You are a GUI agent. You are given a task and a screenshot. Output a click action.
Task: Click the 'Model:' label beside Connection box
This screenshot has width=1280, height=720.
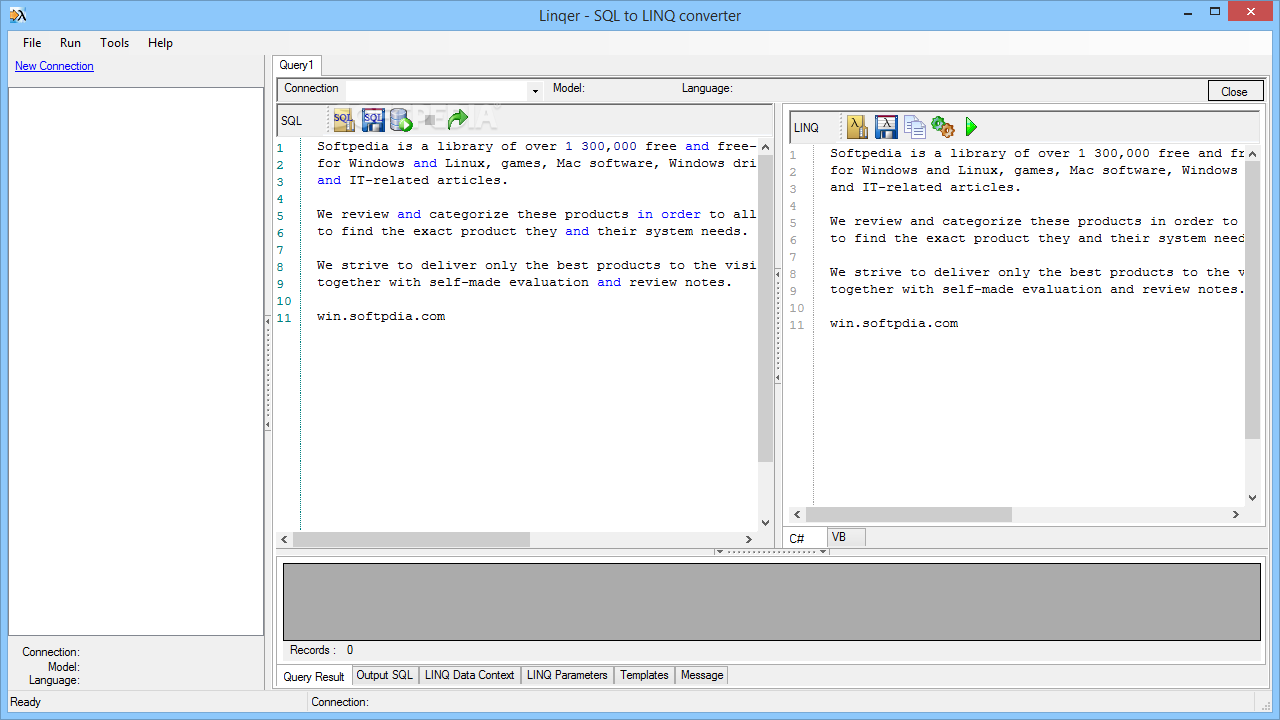point(569,88)
